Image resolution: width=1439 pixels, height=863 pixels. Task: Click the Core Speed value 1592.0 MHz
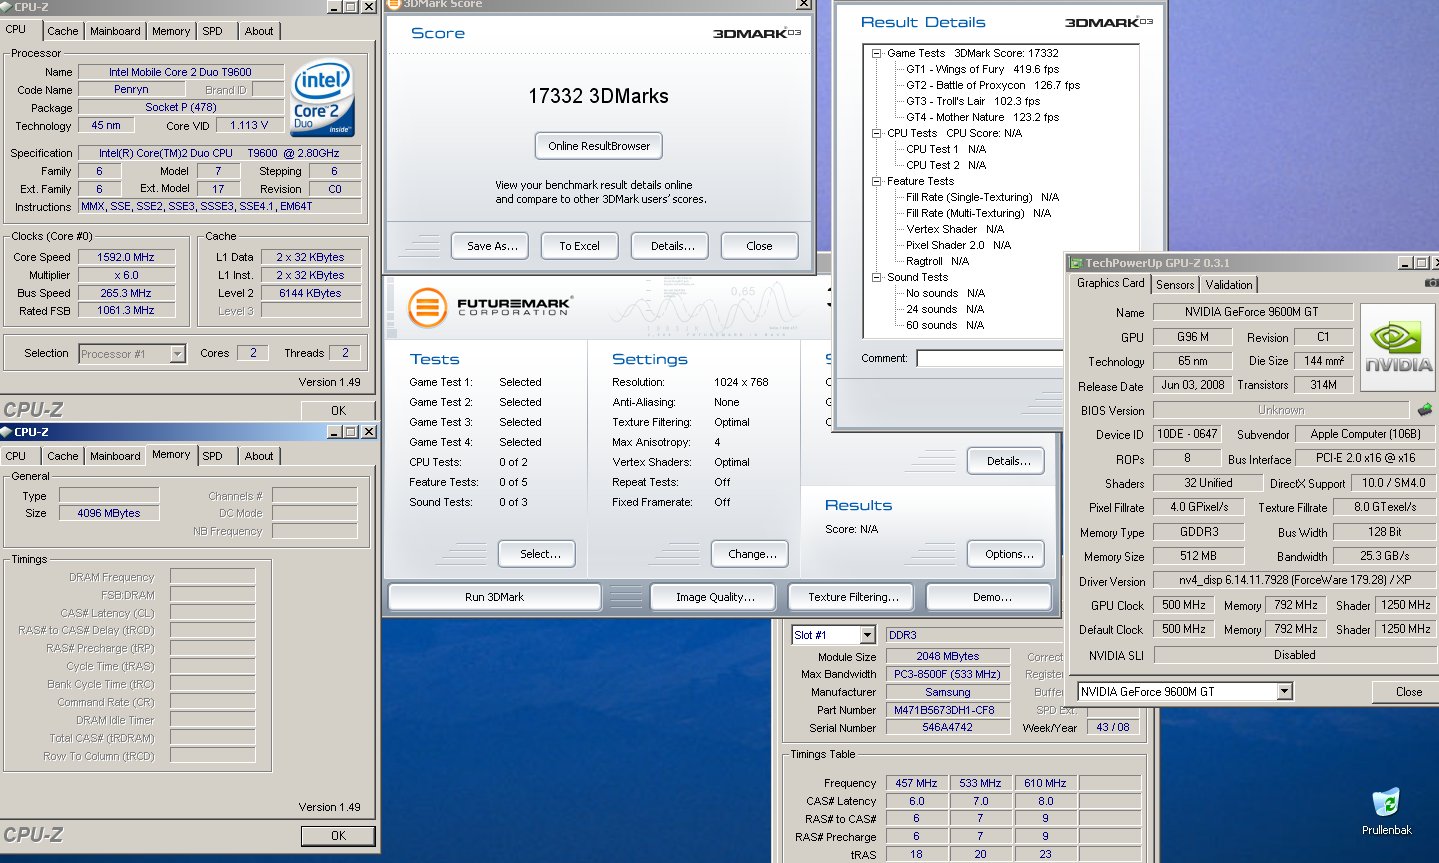point(126,257)
